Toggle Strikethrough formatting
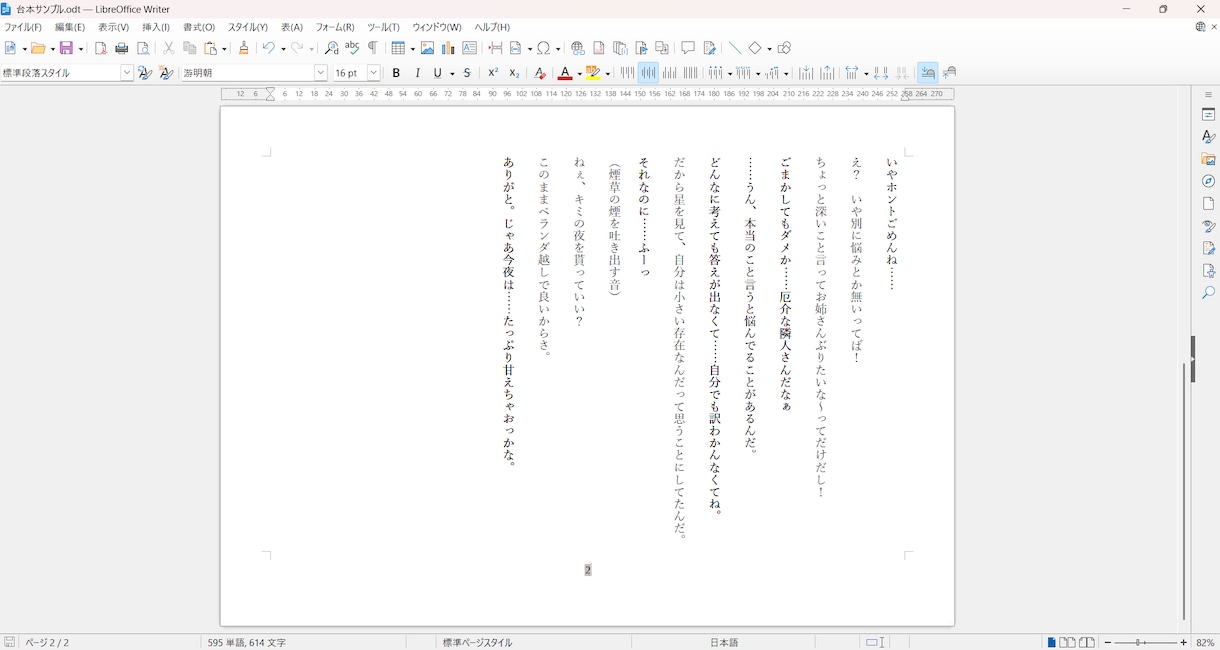 coord(467,73)
